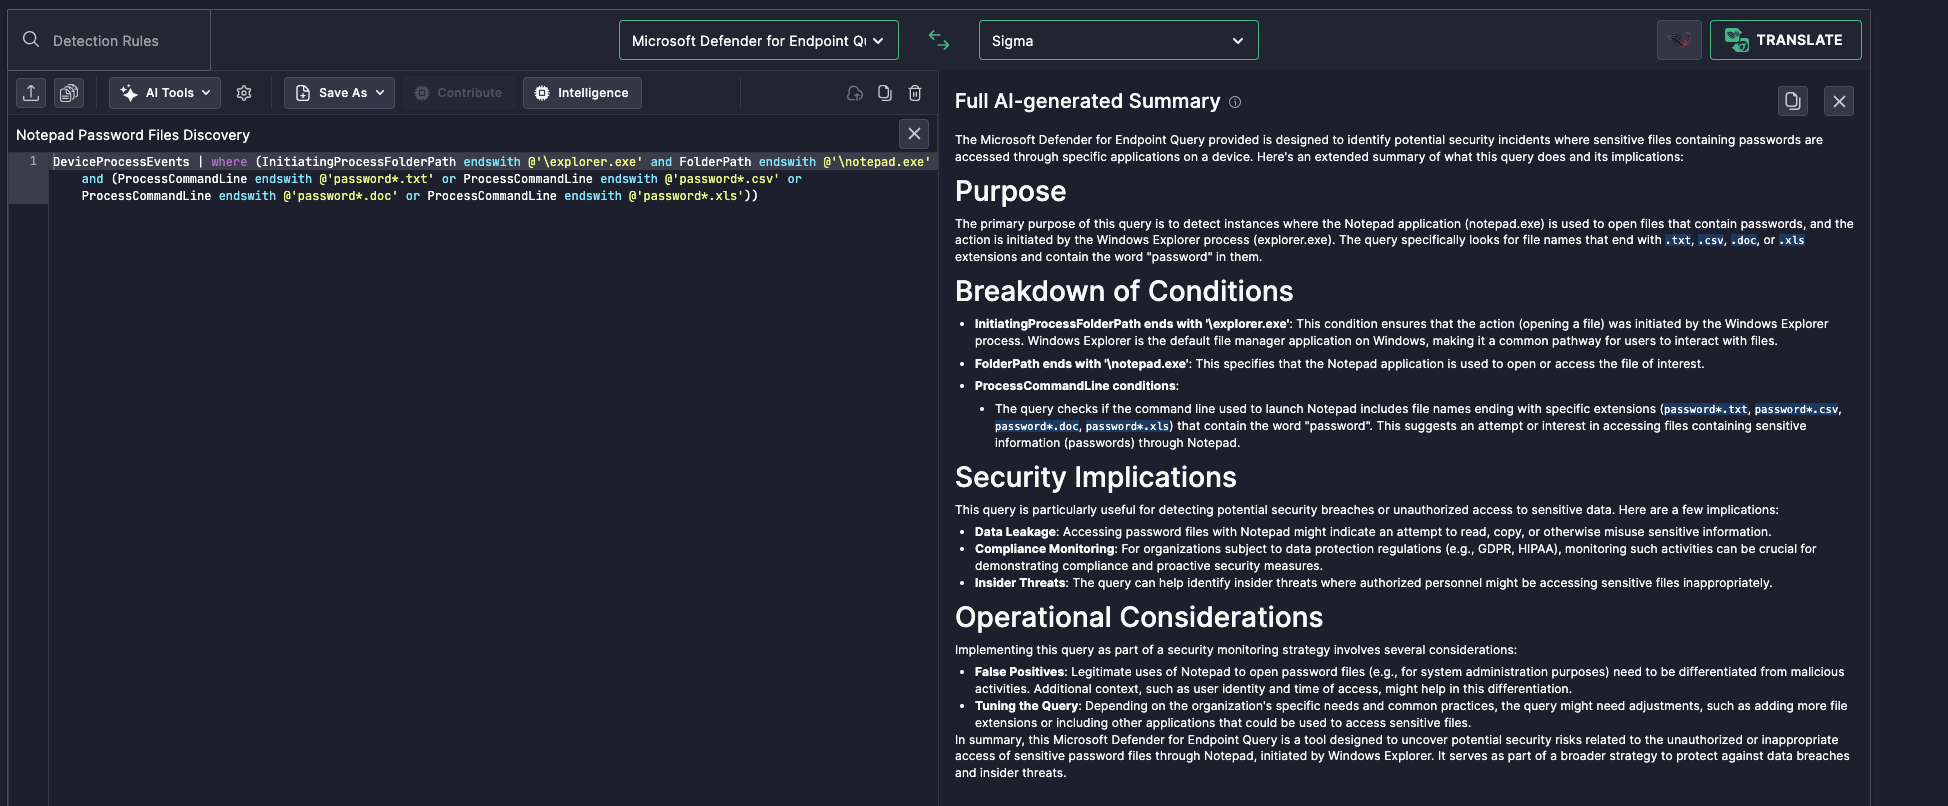
Task: Open the Save As dropdown
Action: click(x=340, y=93)
